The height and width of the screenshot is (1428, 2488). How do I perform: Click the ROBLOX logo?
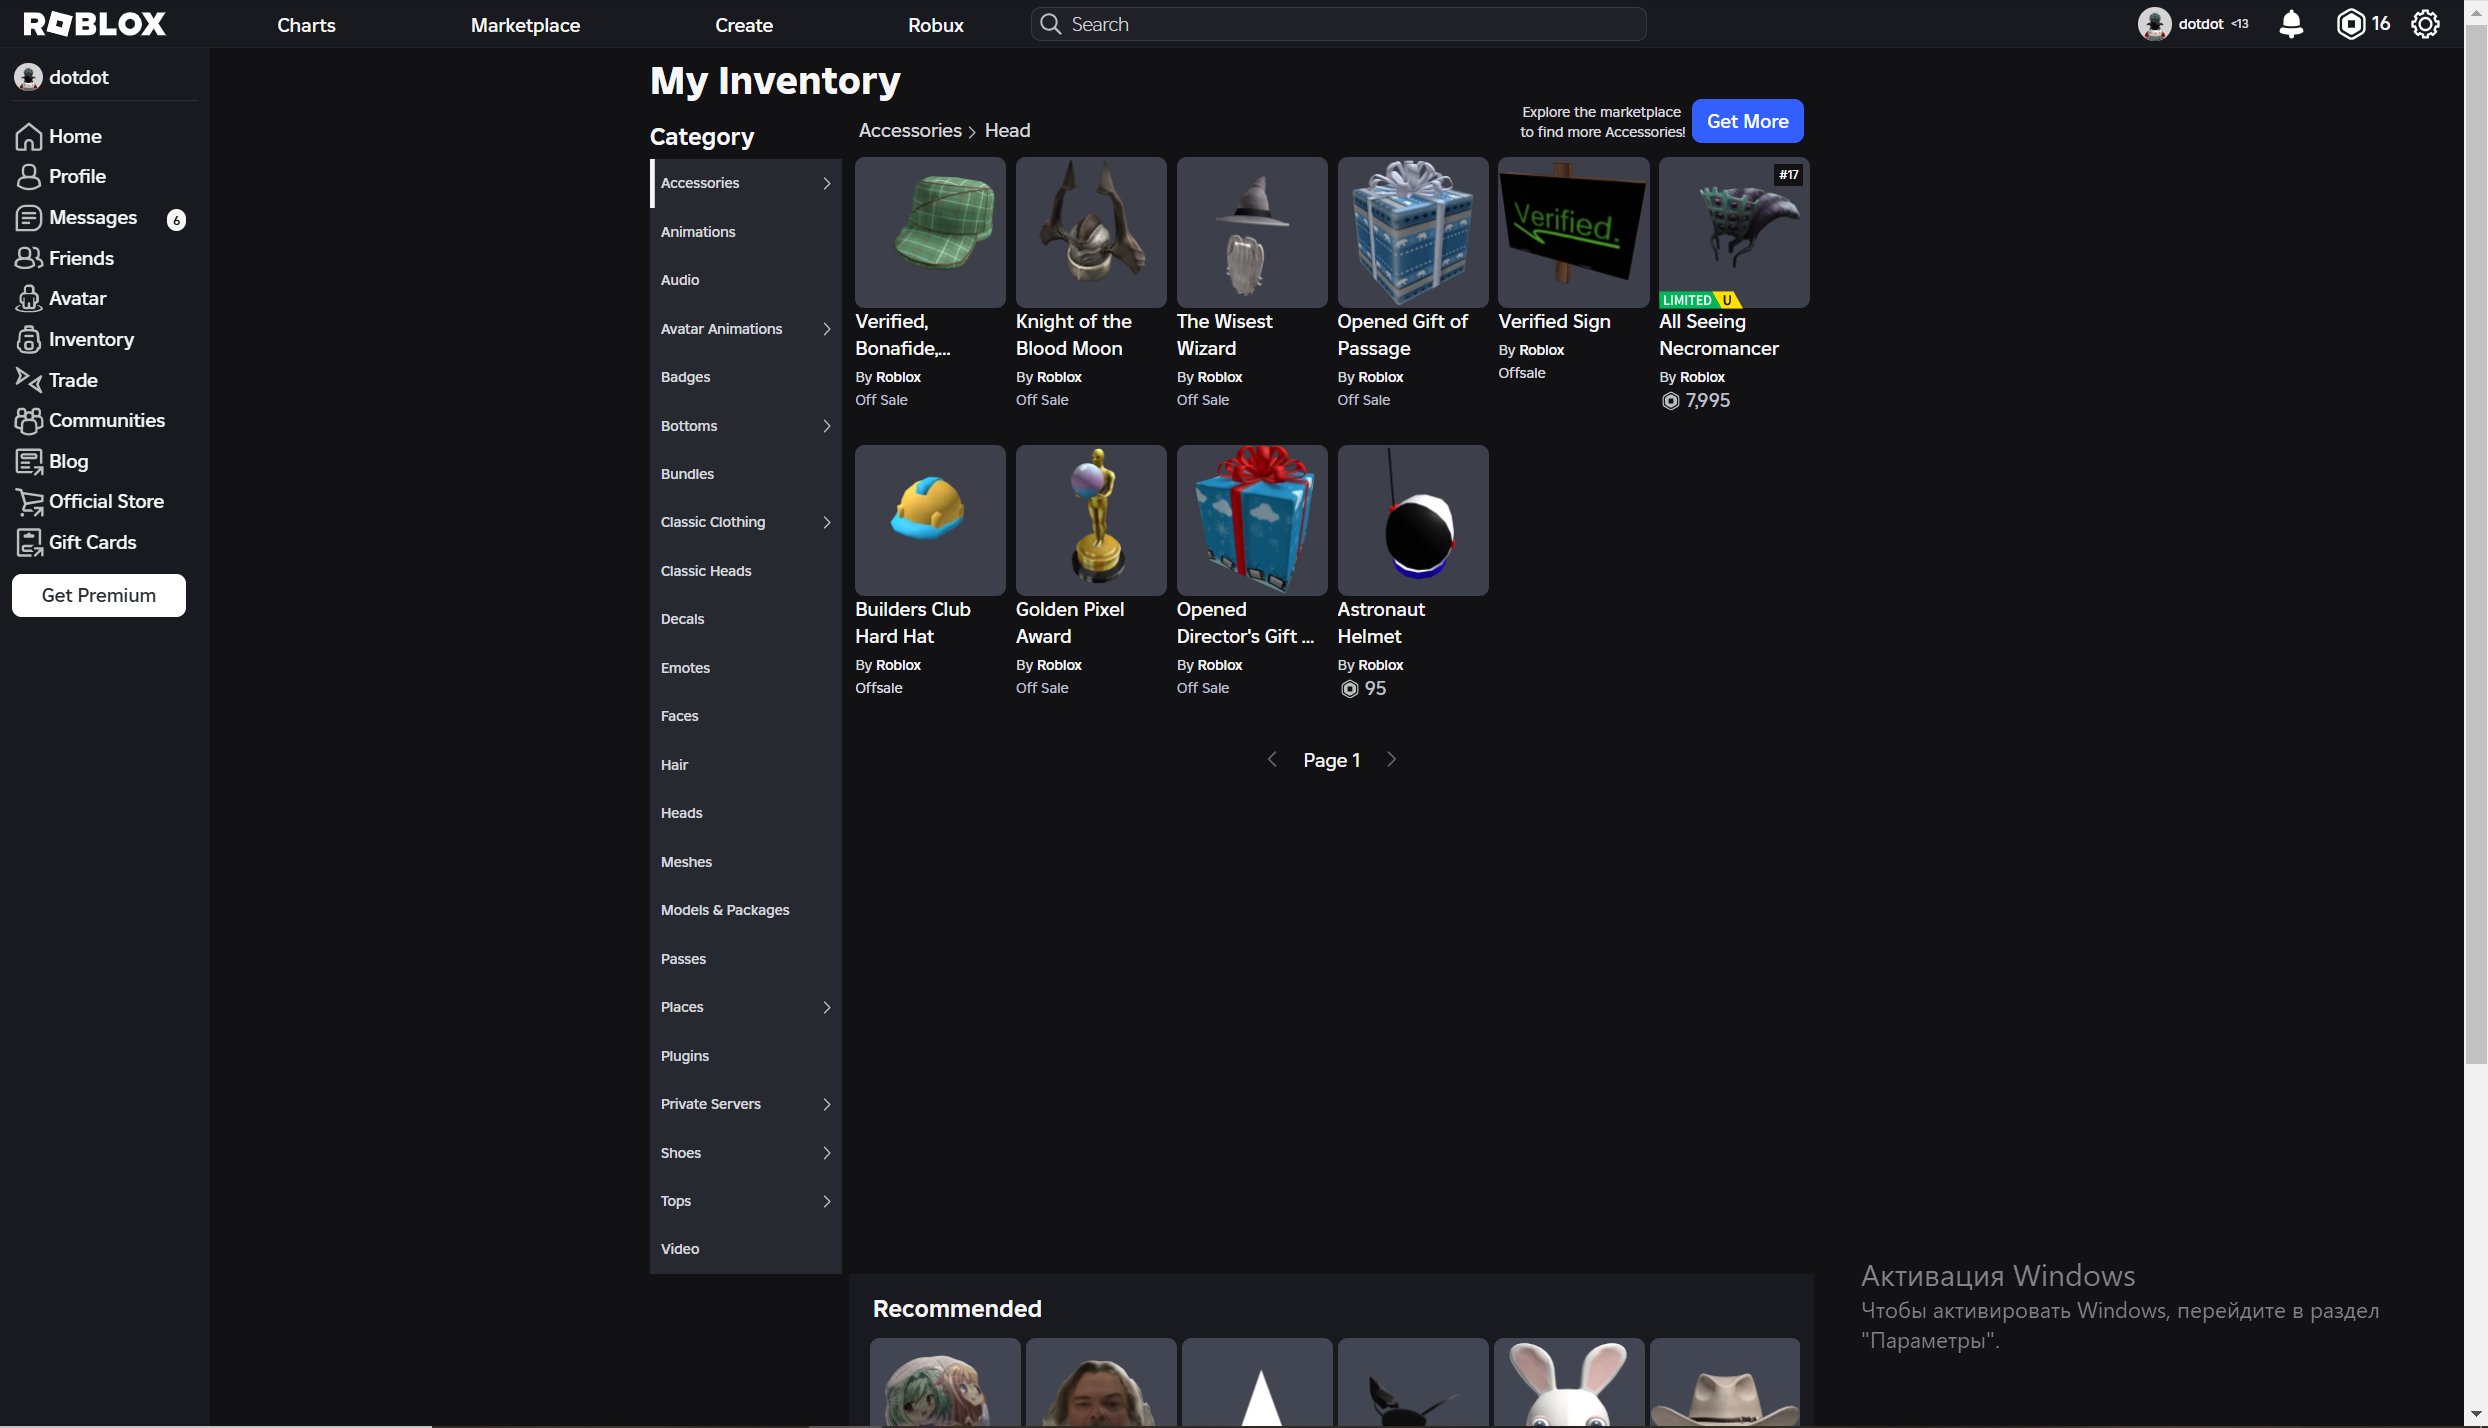click(x=94, y=24)
